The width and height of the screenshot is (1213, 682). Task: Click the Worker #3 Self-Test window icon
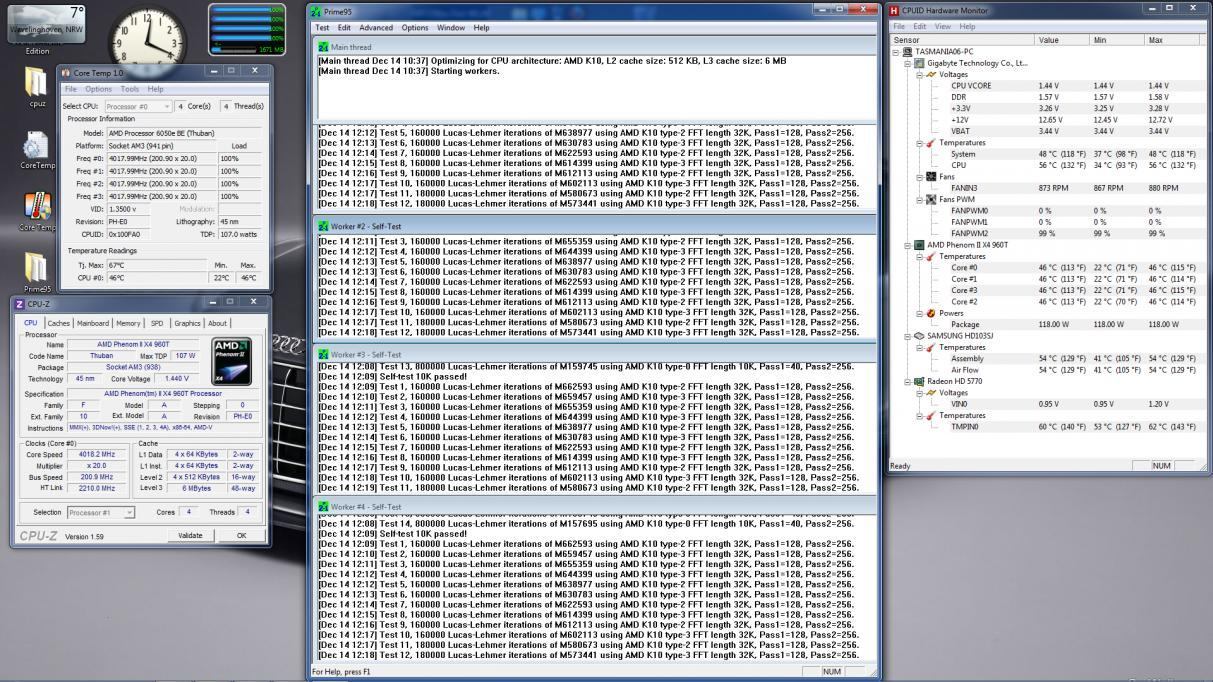point(323,355)
